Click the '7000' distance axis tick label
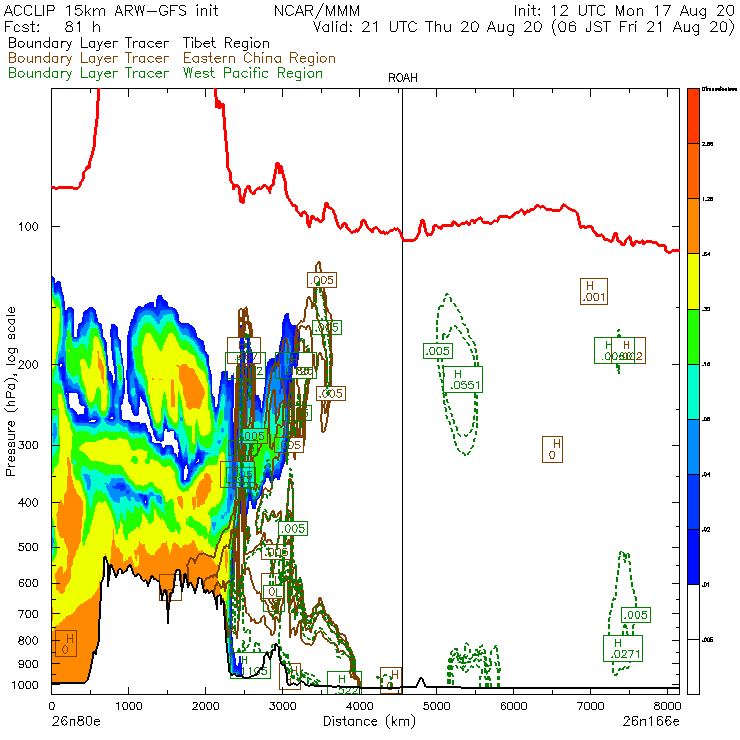This screenshot has width=740, height=740. click(x=590, y=706)
